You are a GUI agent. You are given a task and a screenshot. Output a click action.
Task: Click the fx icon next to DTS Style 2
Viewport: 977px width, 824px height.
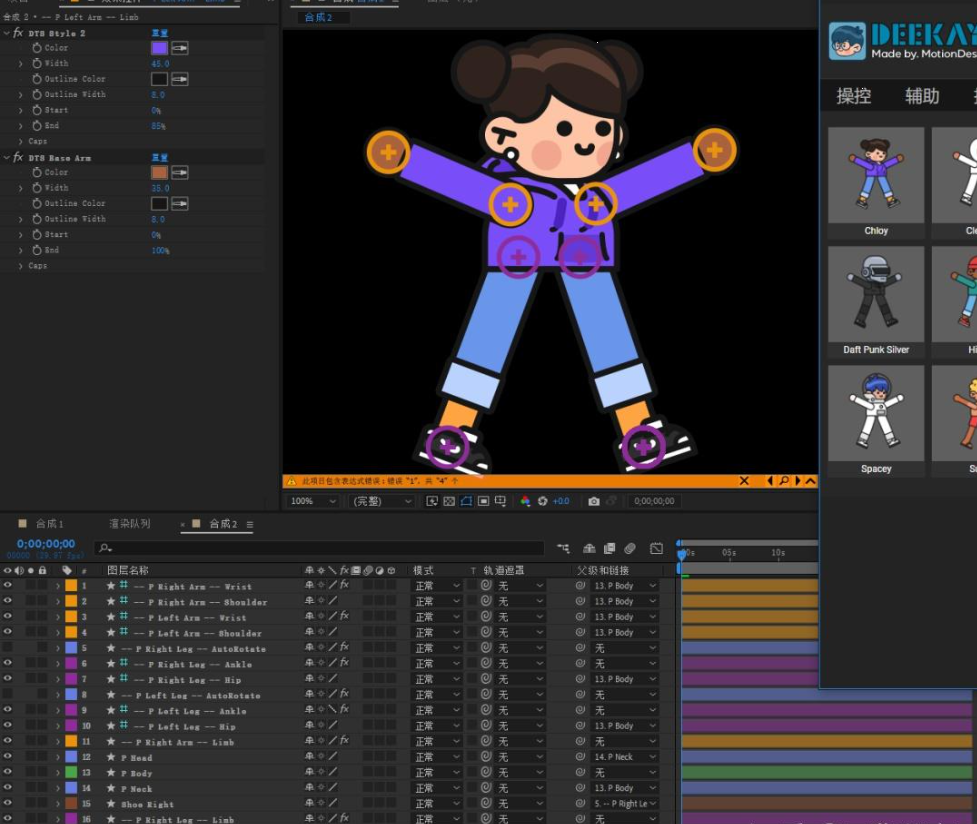[x=18, y=32]
